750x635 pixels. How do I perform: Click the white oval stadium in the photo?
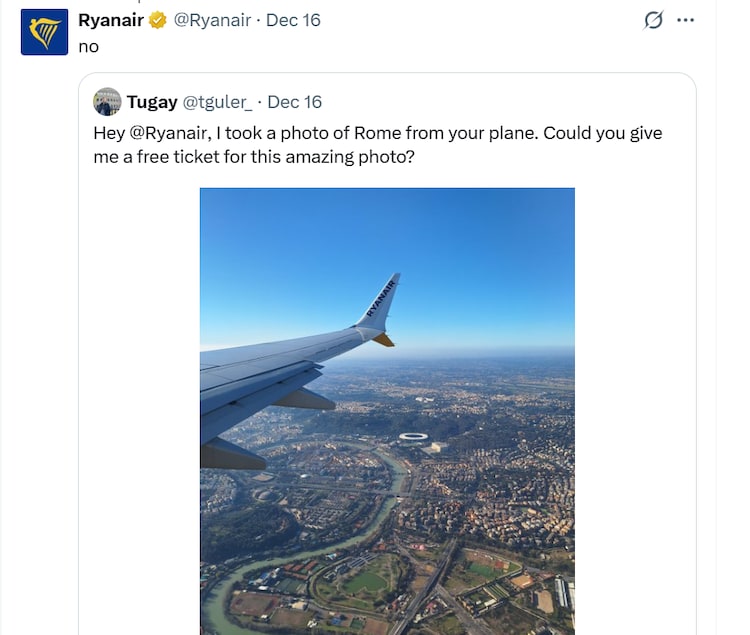413,437
